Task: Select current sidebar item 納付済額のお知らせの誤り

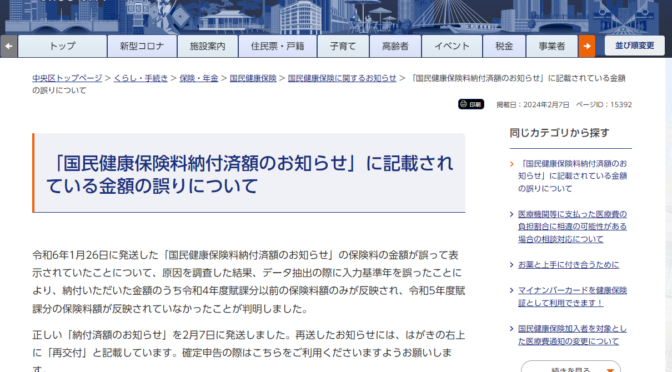Action: (572, 176)
